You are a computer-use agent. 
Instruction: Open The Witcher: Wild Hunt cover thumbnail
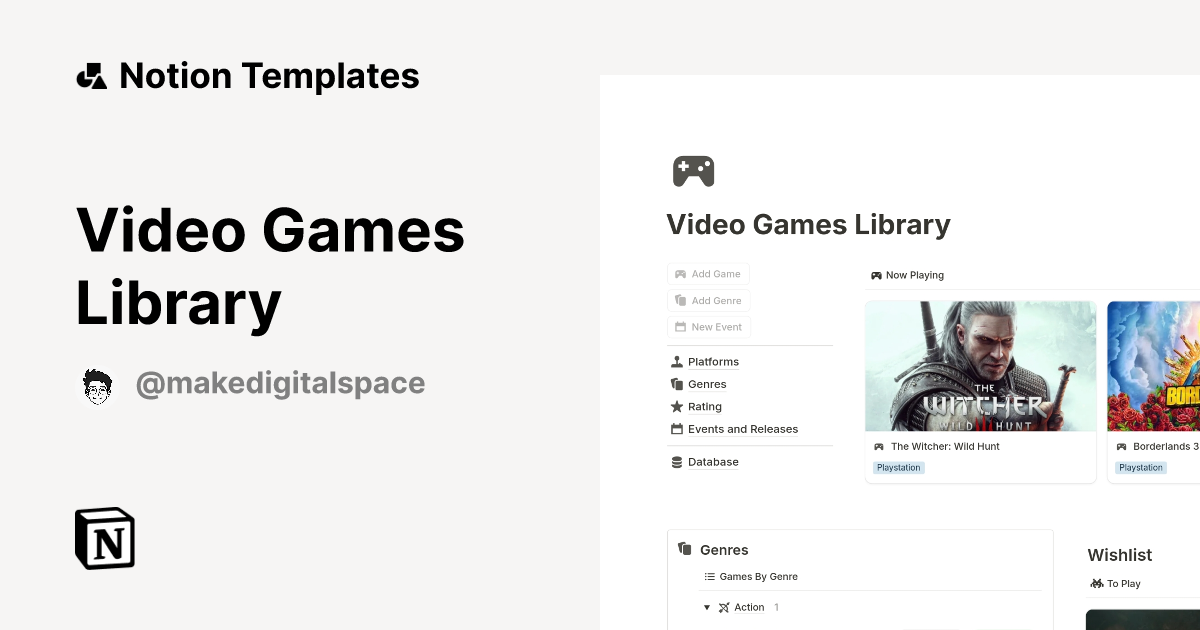[980, 366]
